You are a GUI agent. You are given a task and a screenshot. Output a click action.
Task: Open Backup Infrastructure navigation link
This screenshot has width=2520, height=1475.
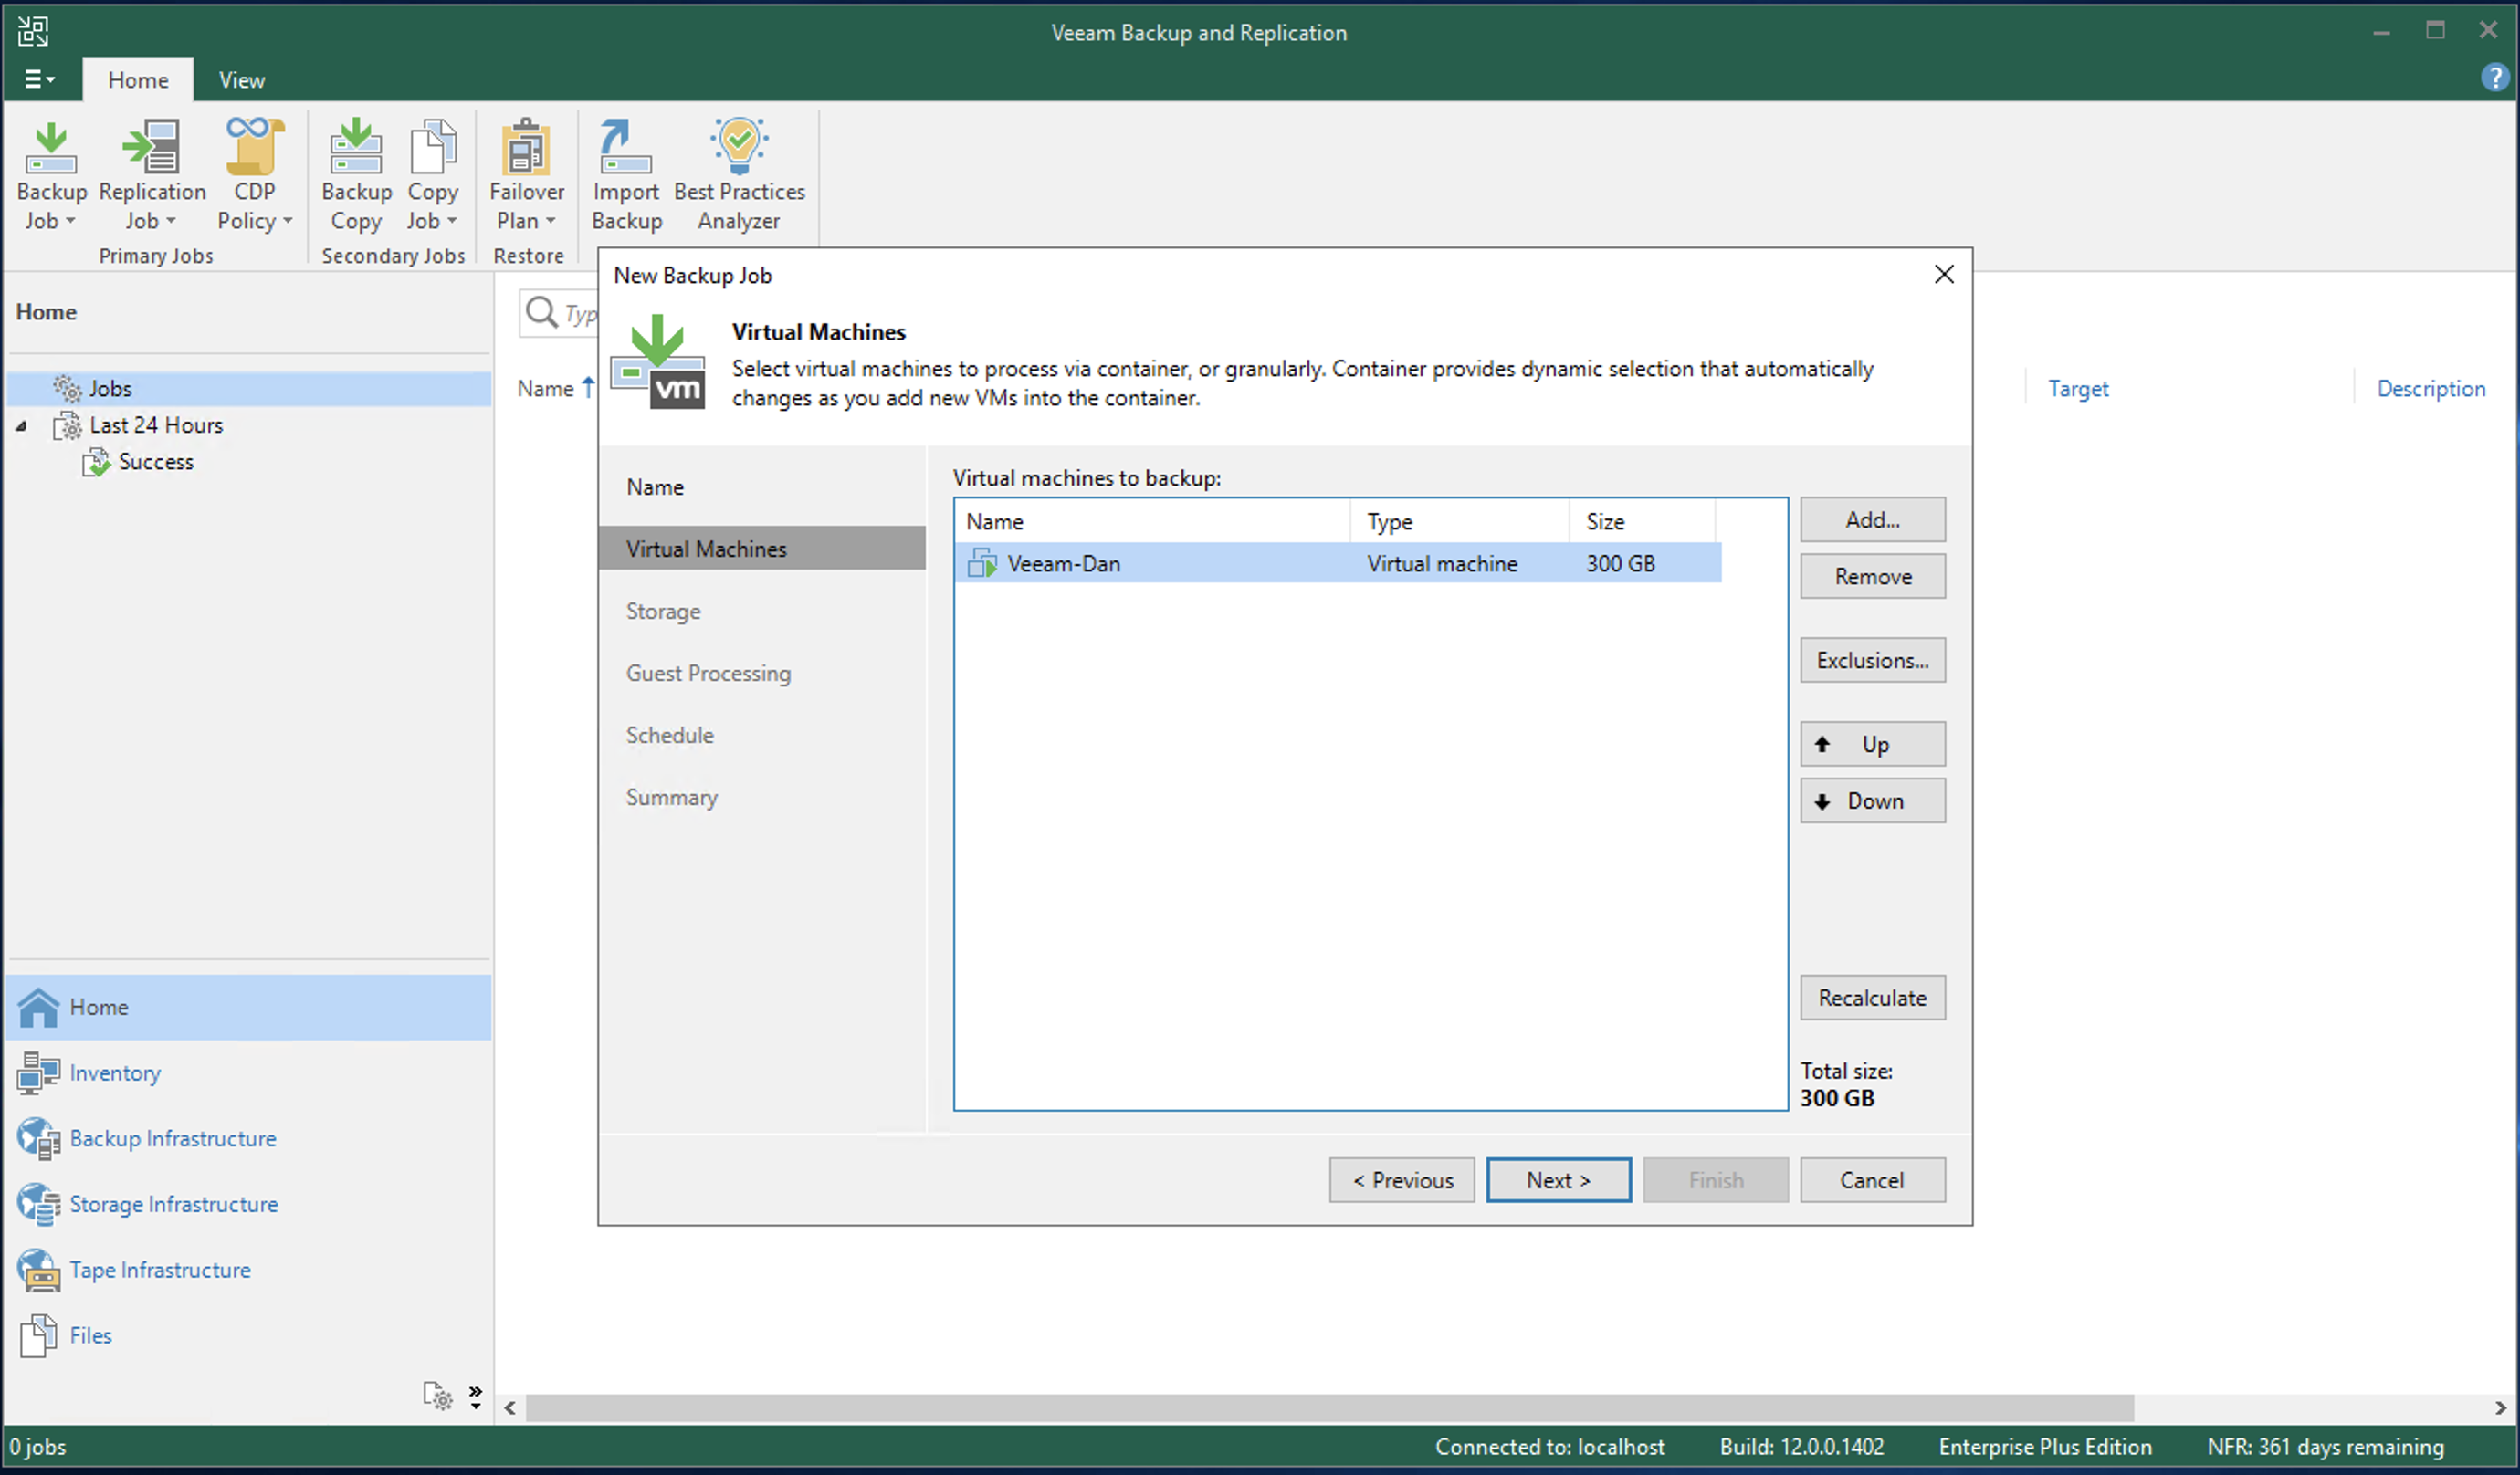point(173,1139)
